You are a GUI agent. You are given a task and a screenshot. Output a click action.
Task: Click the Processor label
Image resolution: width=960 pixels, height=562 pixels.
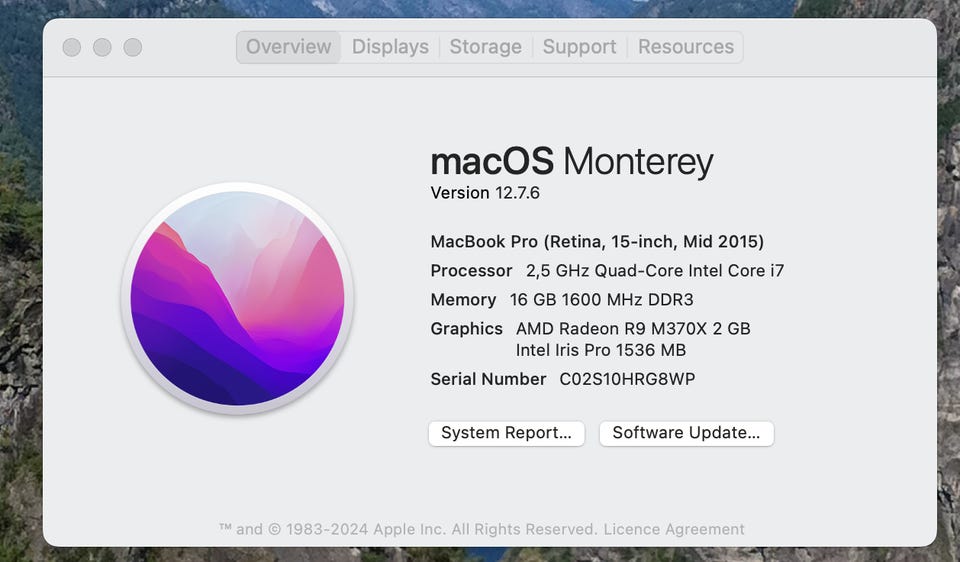471,271
